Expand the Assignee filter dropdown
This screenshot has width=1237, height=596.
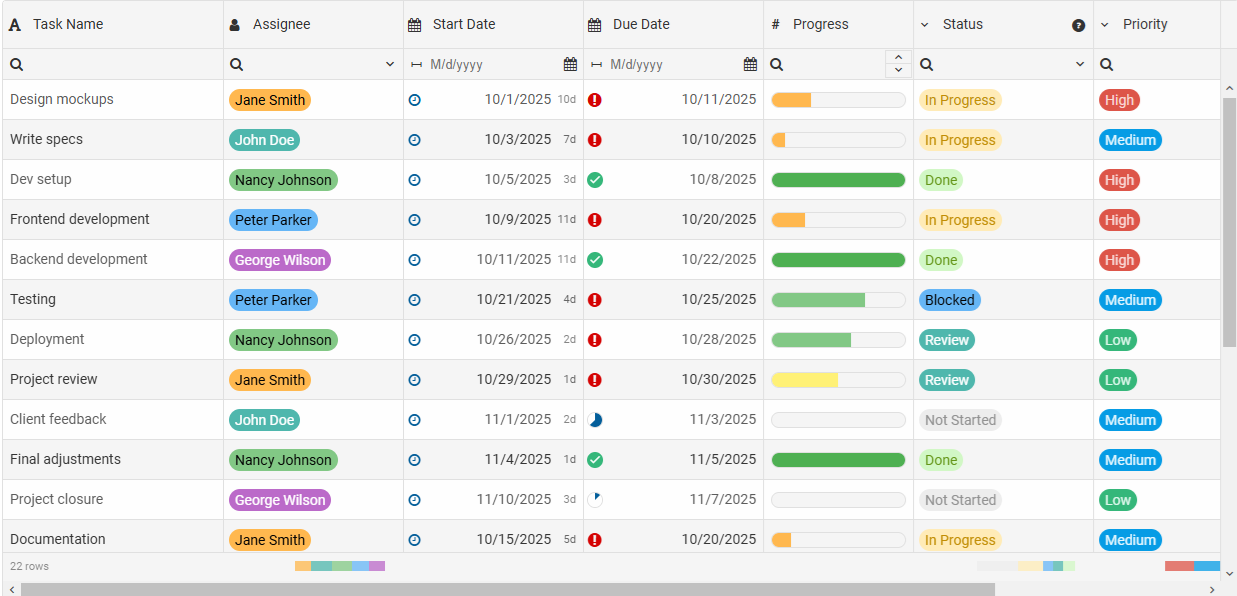pos(390,64)
